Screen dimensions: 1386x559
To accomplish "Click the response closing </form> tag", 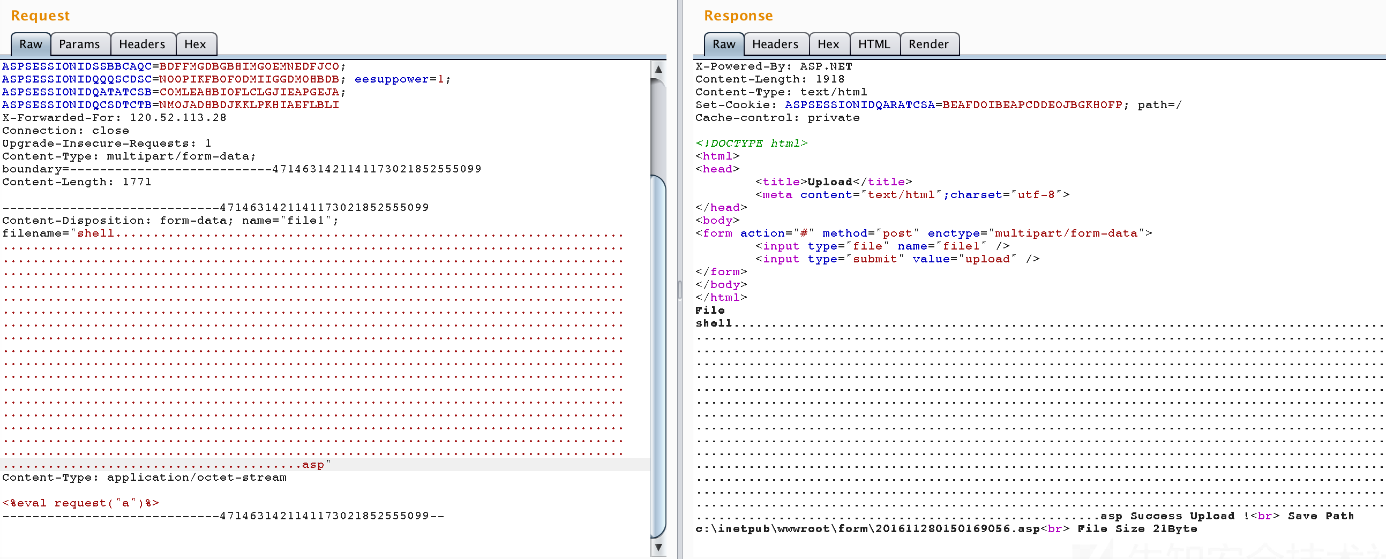I will (x=722, y=271).
